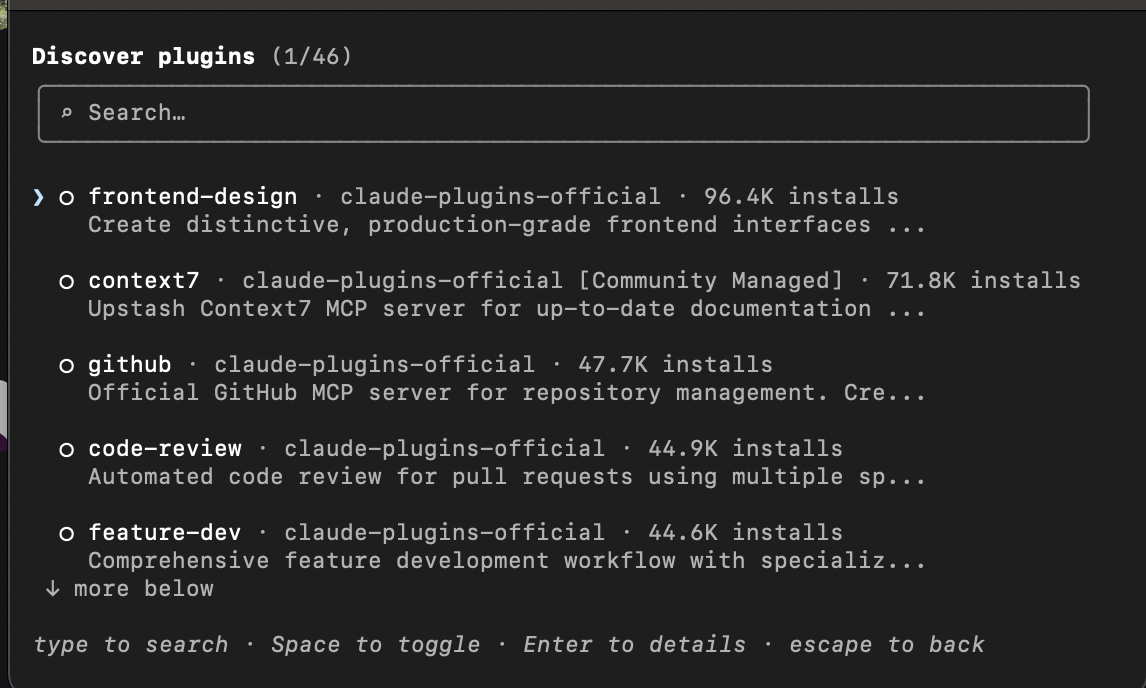Click the circle indicator next to feature-dev
This screenshot has height=688, width=1146.
[65, 532]
